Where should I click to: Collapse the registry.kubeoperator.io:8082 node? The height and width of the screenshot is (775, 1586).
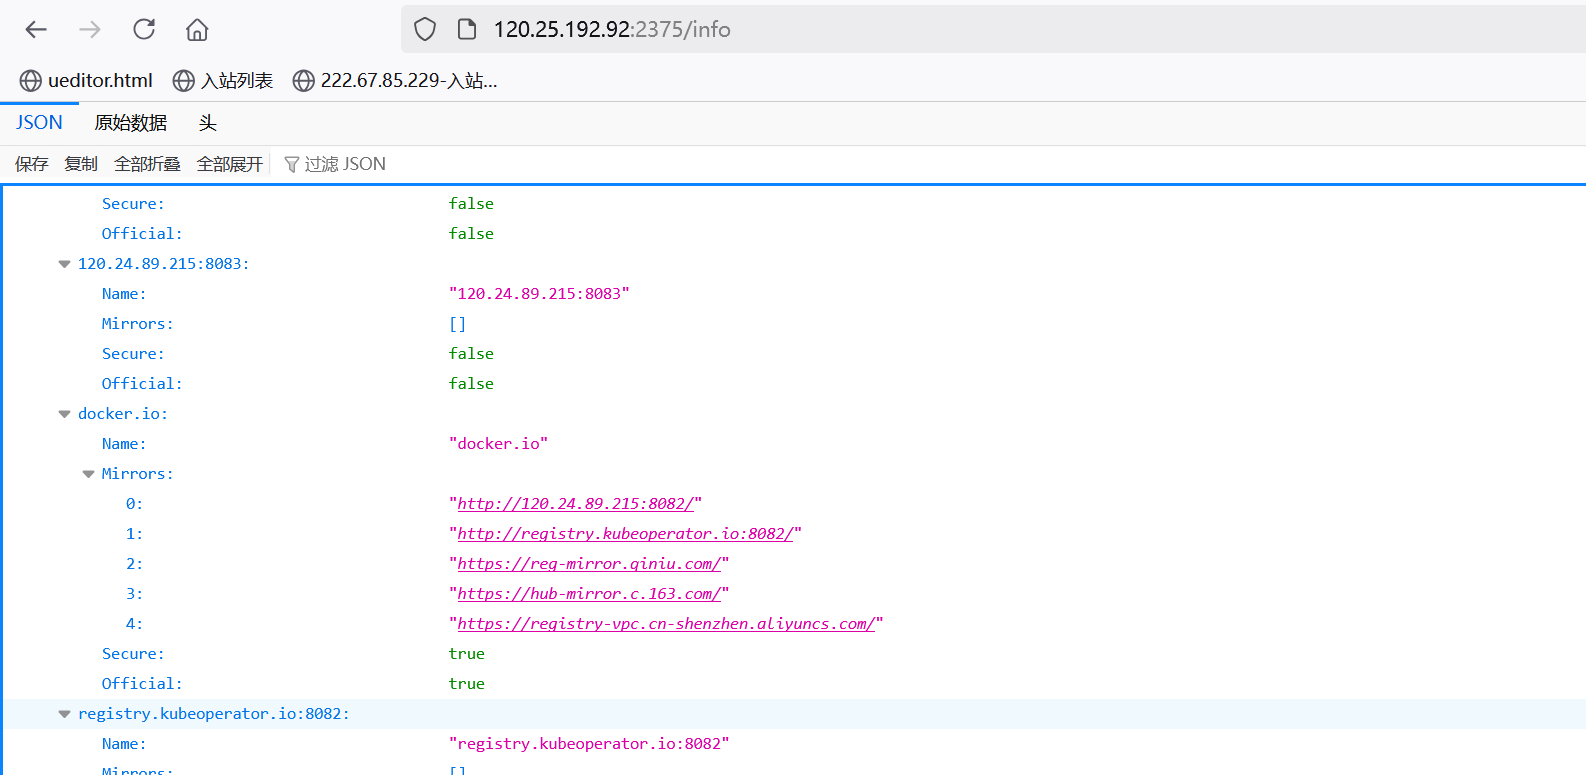65,714
